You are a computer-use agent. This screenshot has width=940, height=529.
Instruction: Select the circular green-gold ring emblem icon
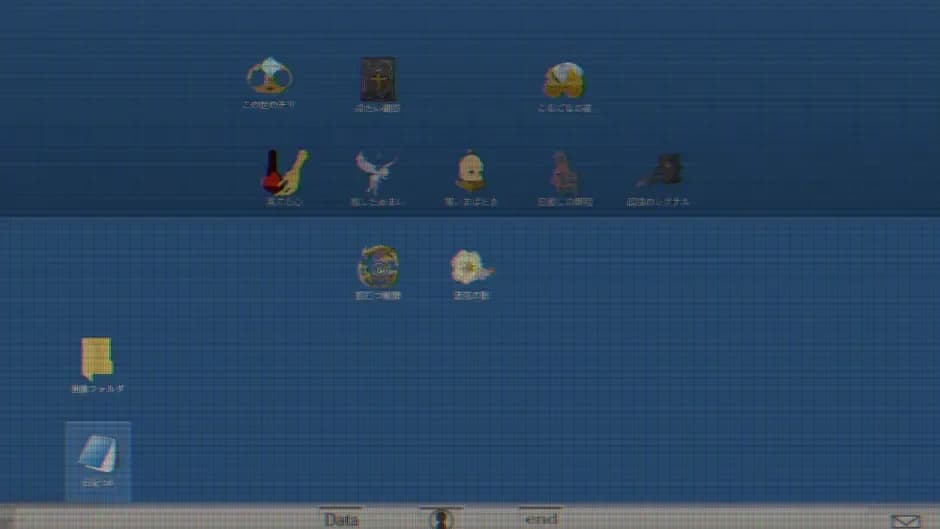(x=378, y=266)
